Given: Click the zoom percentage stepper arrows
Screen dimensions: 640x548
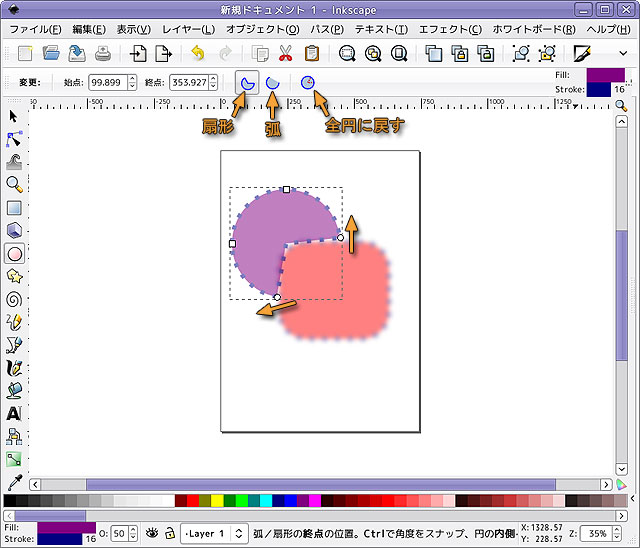Looking at the screenshot, I should [x=617, y=534].
